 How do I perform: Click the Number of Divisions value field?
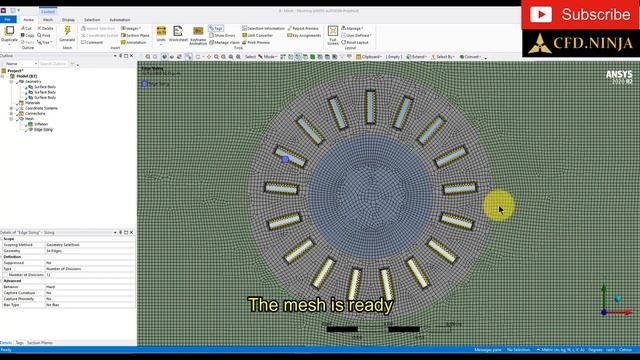click(x=90, y=275)
